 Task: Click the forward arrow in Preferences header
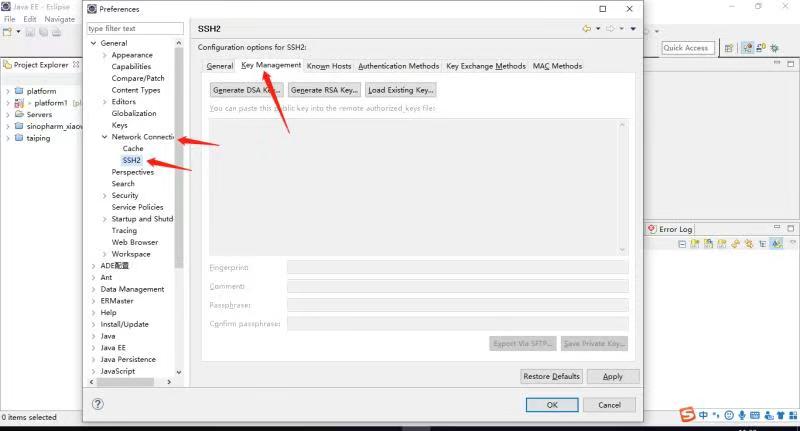[x=610, y=29]
